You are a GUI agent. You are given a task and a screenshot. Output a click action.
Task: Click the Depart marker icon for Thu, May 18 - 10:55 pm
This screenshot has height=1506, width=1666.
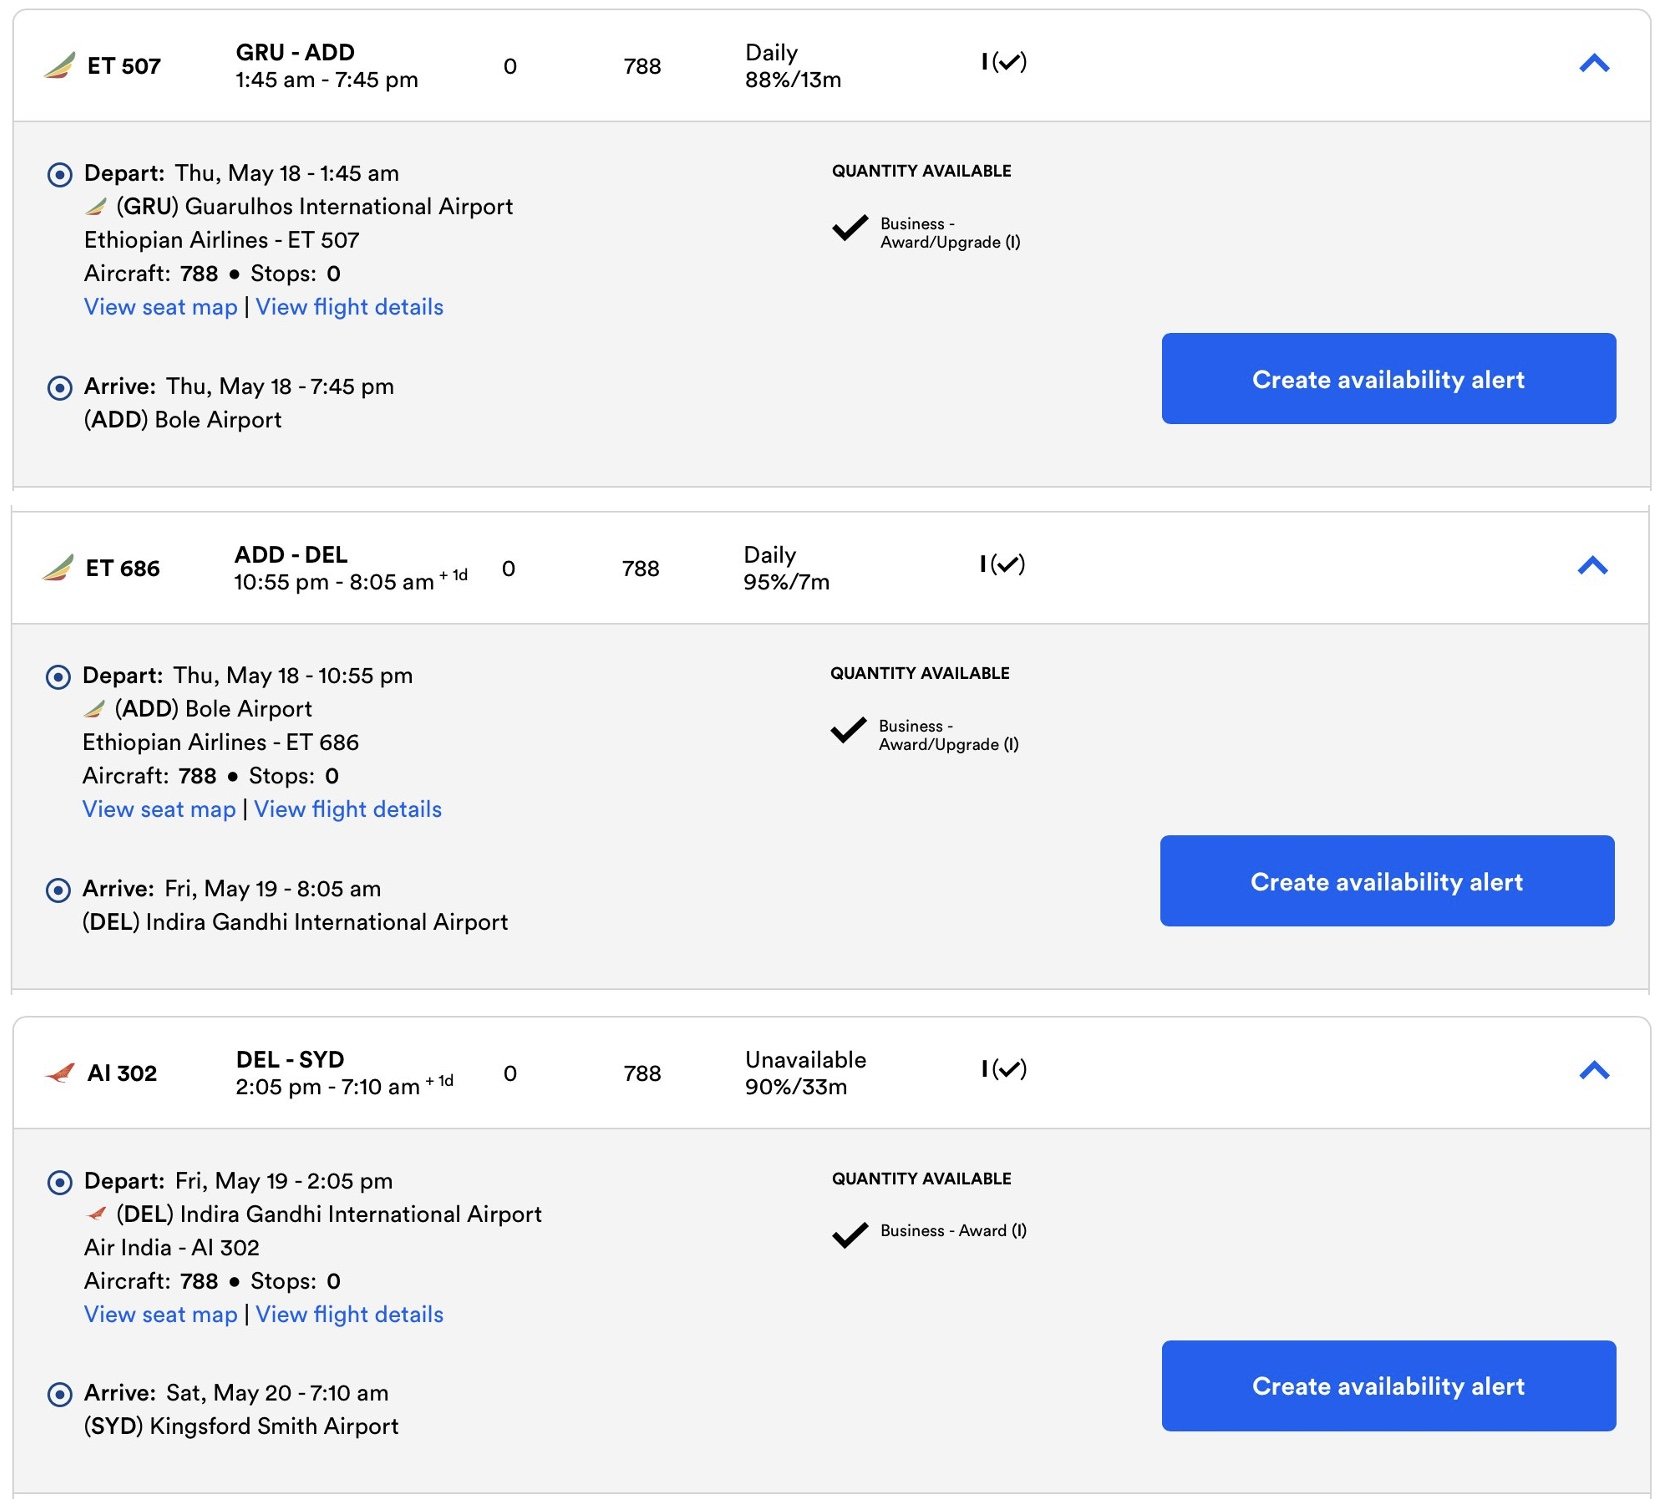[x=59, y=677]
